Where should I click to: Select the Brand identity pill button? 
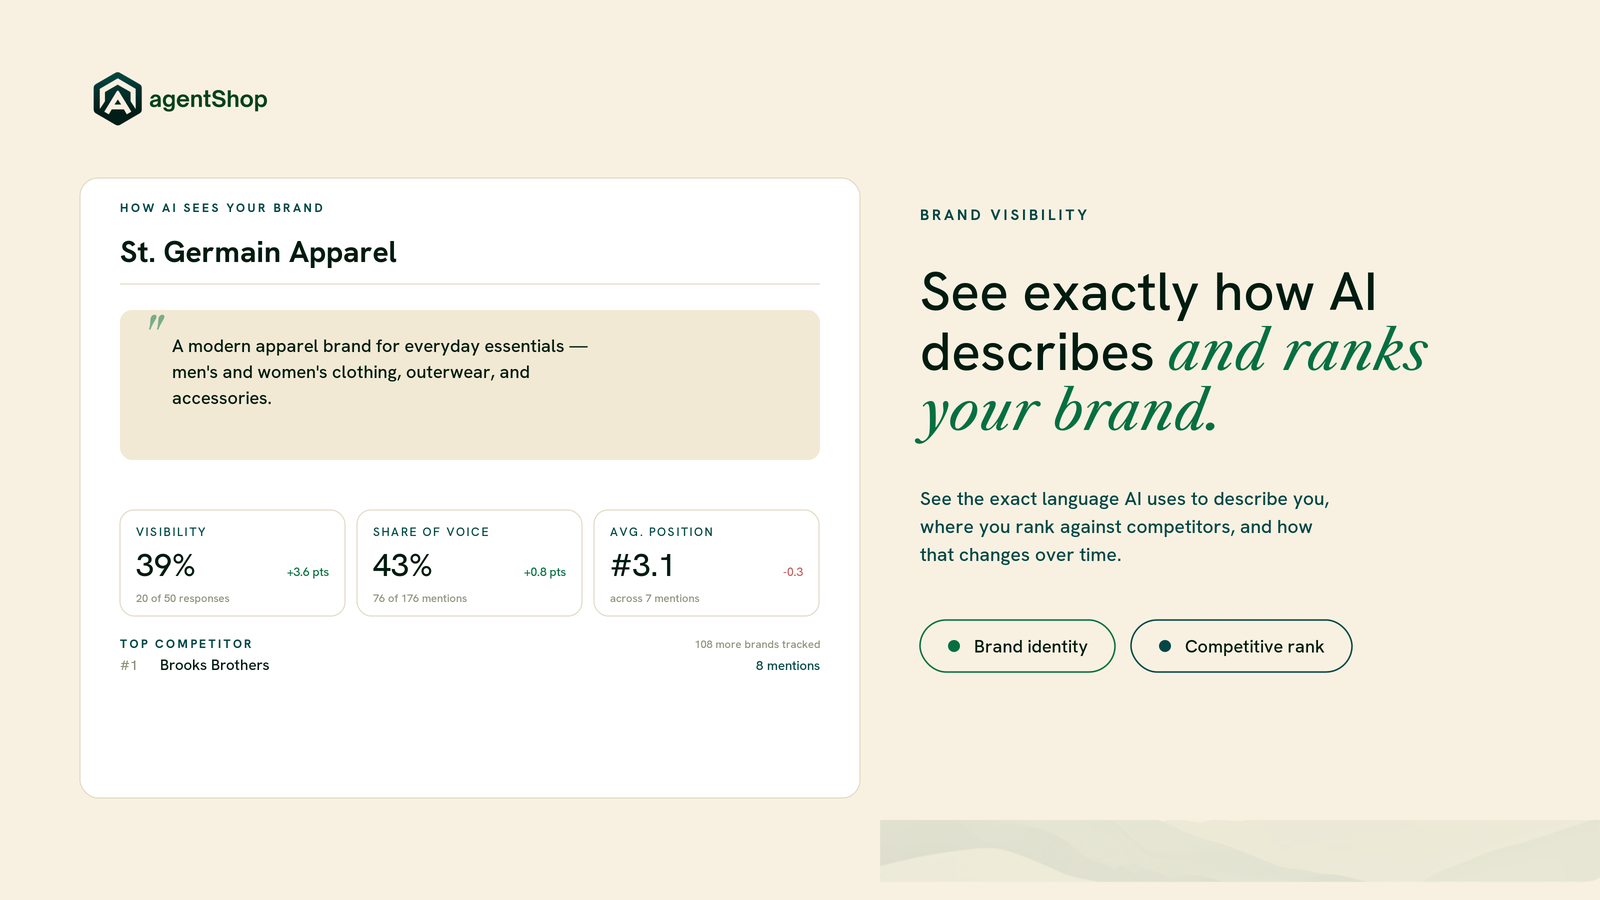(1017, 646)
